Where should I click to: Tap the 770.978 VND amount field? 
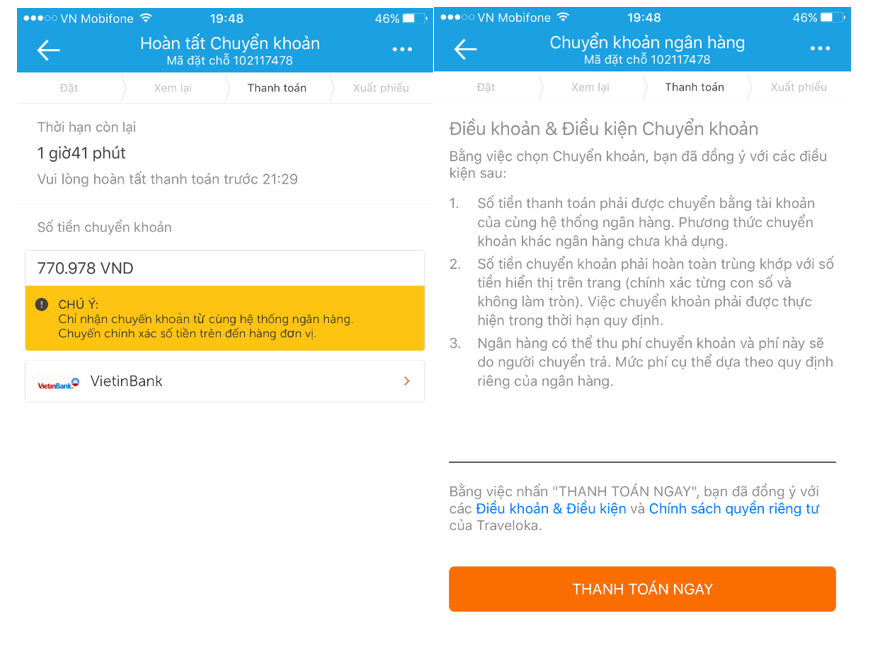tap(224, 266)
